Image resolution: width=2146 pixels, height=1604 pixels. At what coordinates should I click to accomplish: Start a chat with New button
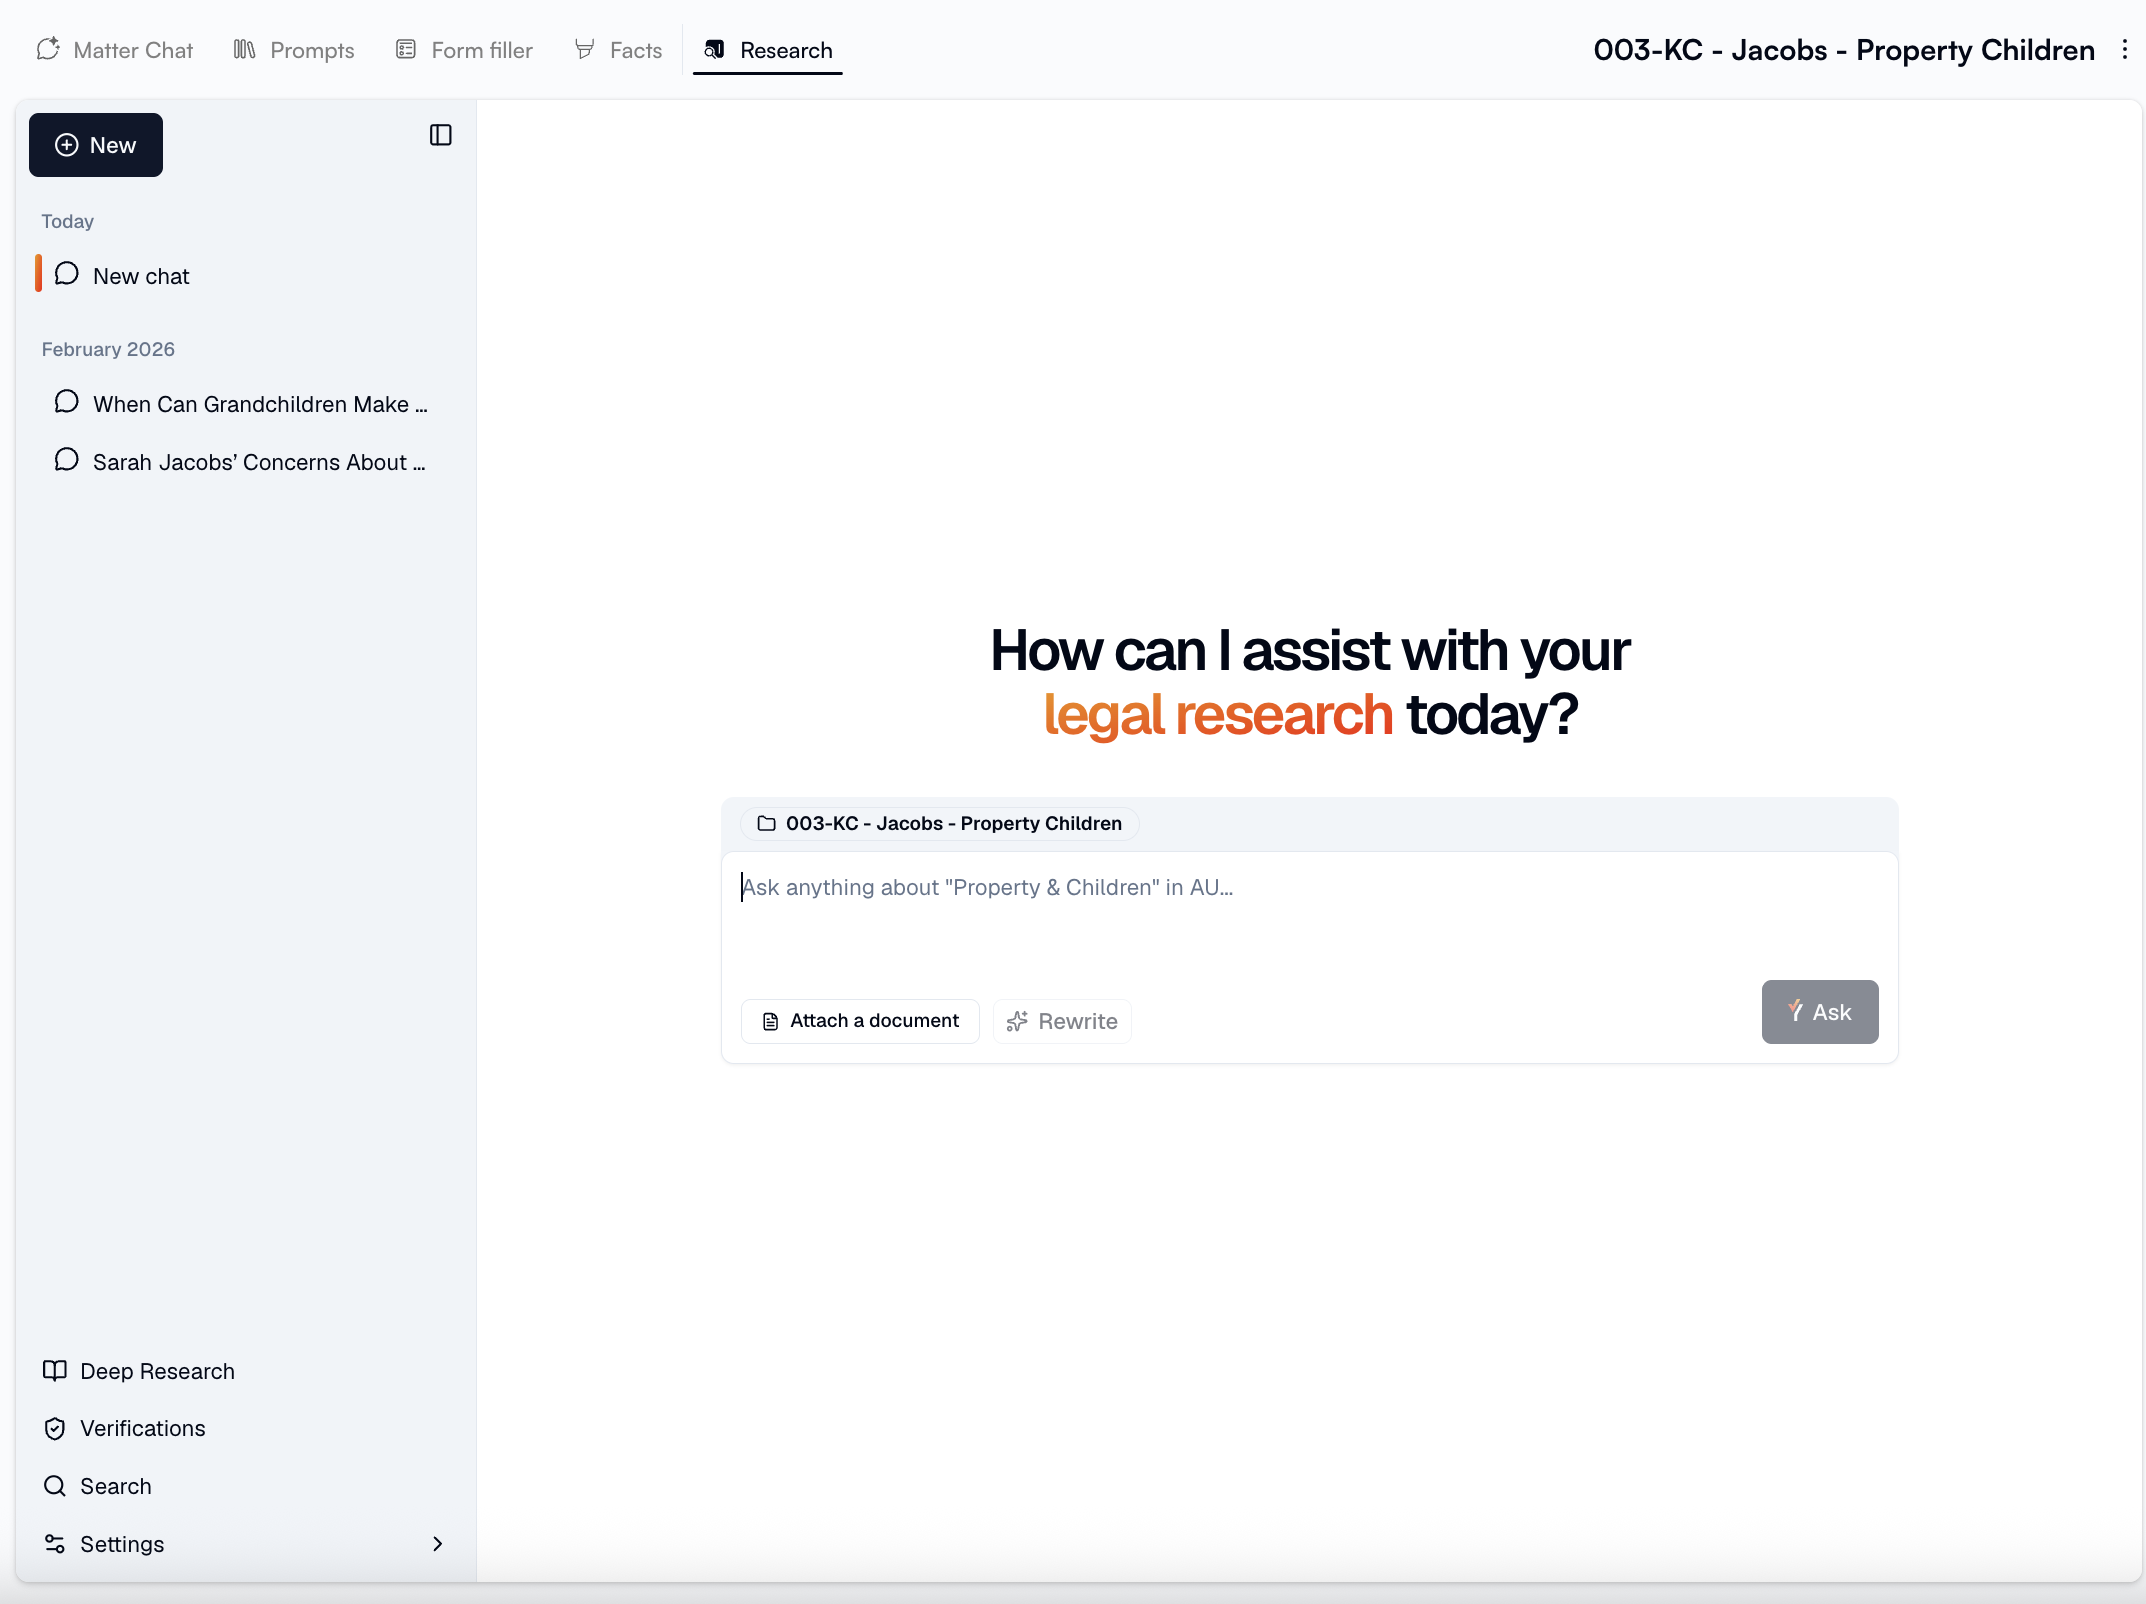point(96,145)
